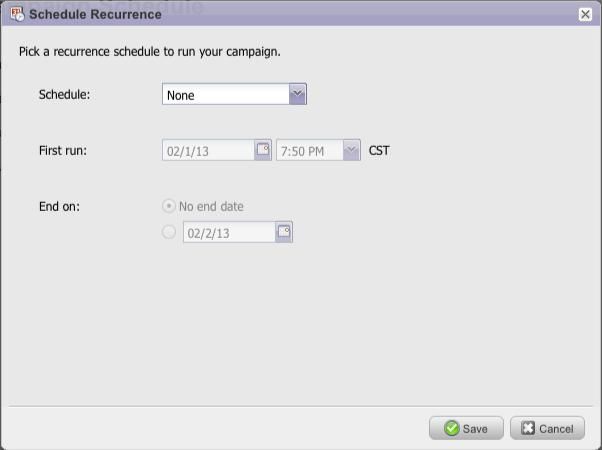Click the Schedule combo box showing None

click(x=225, y=95)
